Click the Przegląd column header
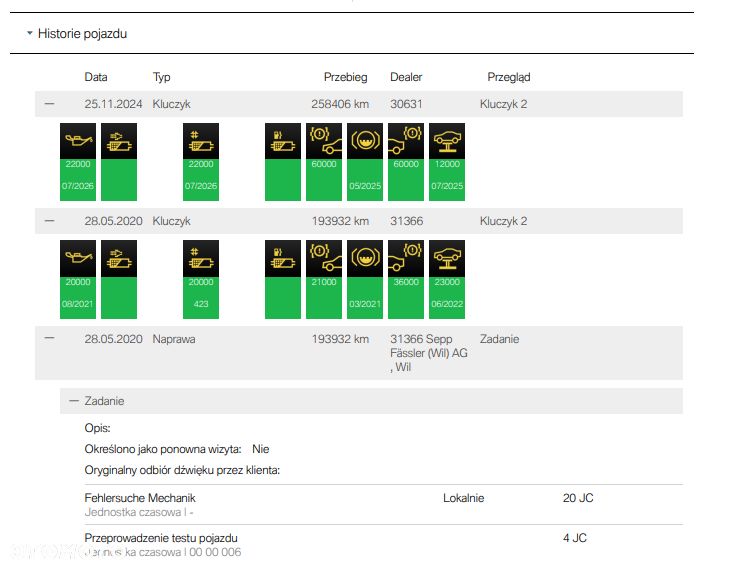The height and width of the screenshot is (569, 730). (x=508, y=77)
